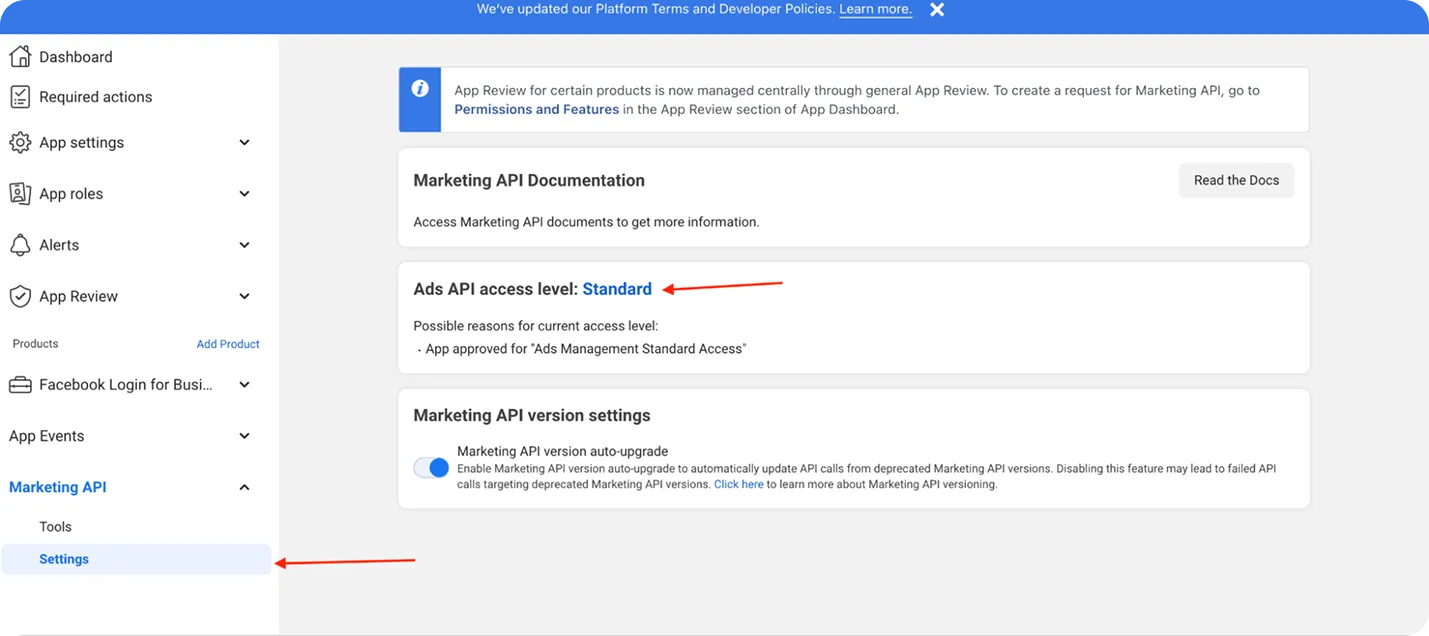The width and height of the screenshot is (1429, 636).
Task: Expand the App Review chevron
Action: 245,296
